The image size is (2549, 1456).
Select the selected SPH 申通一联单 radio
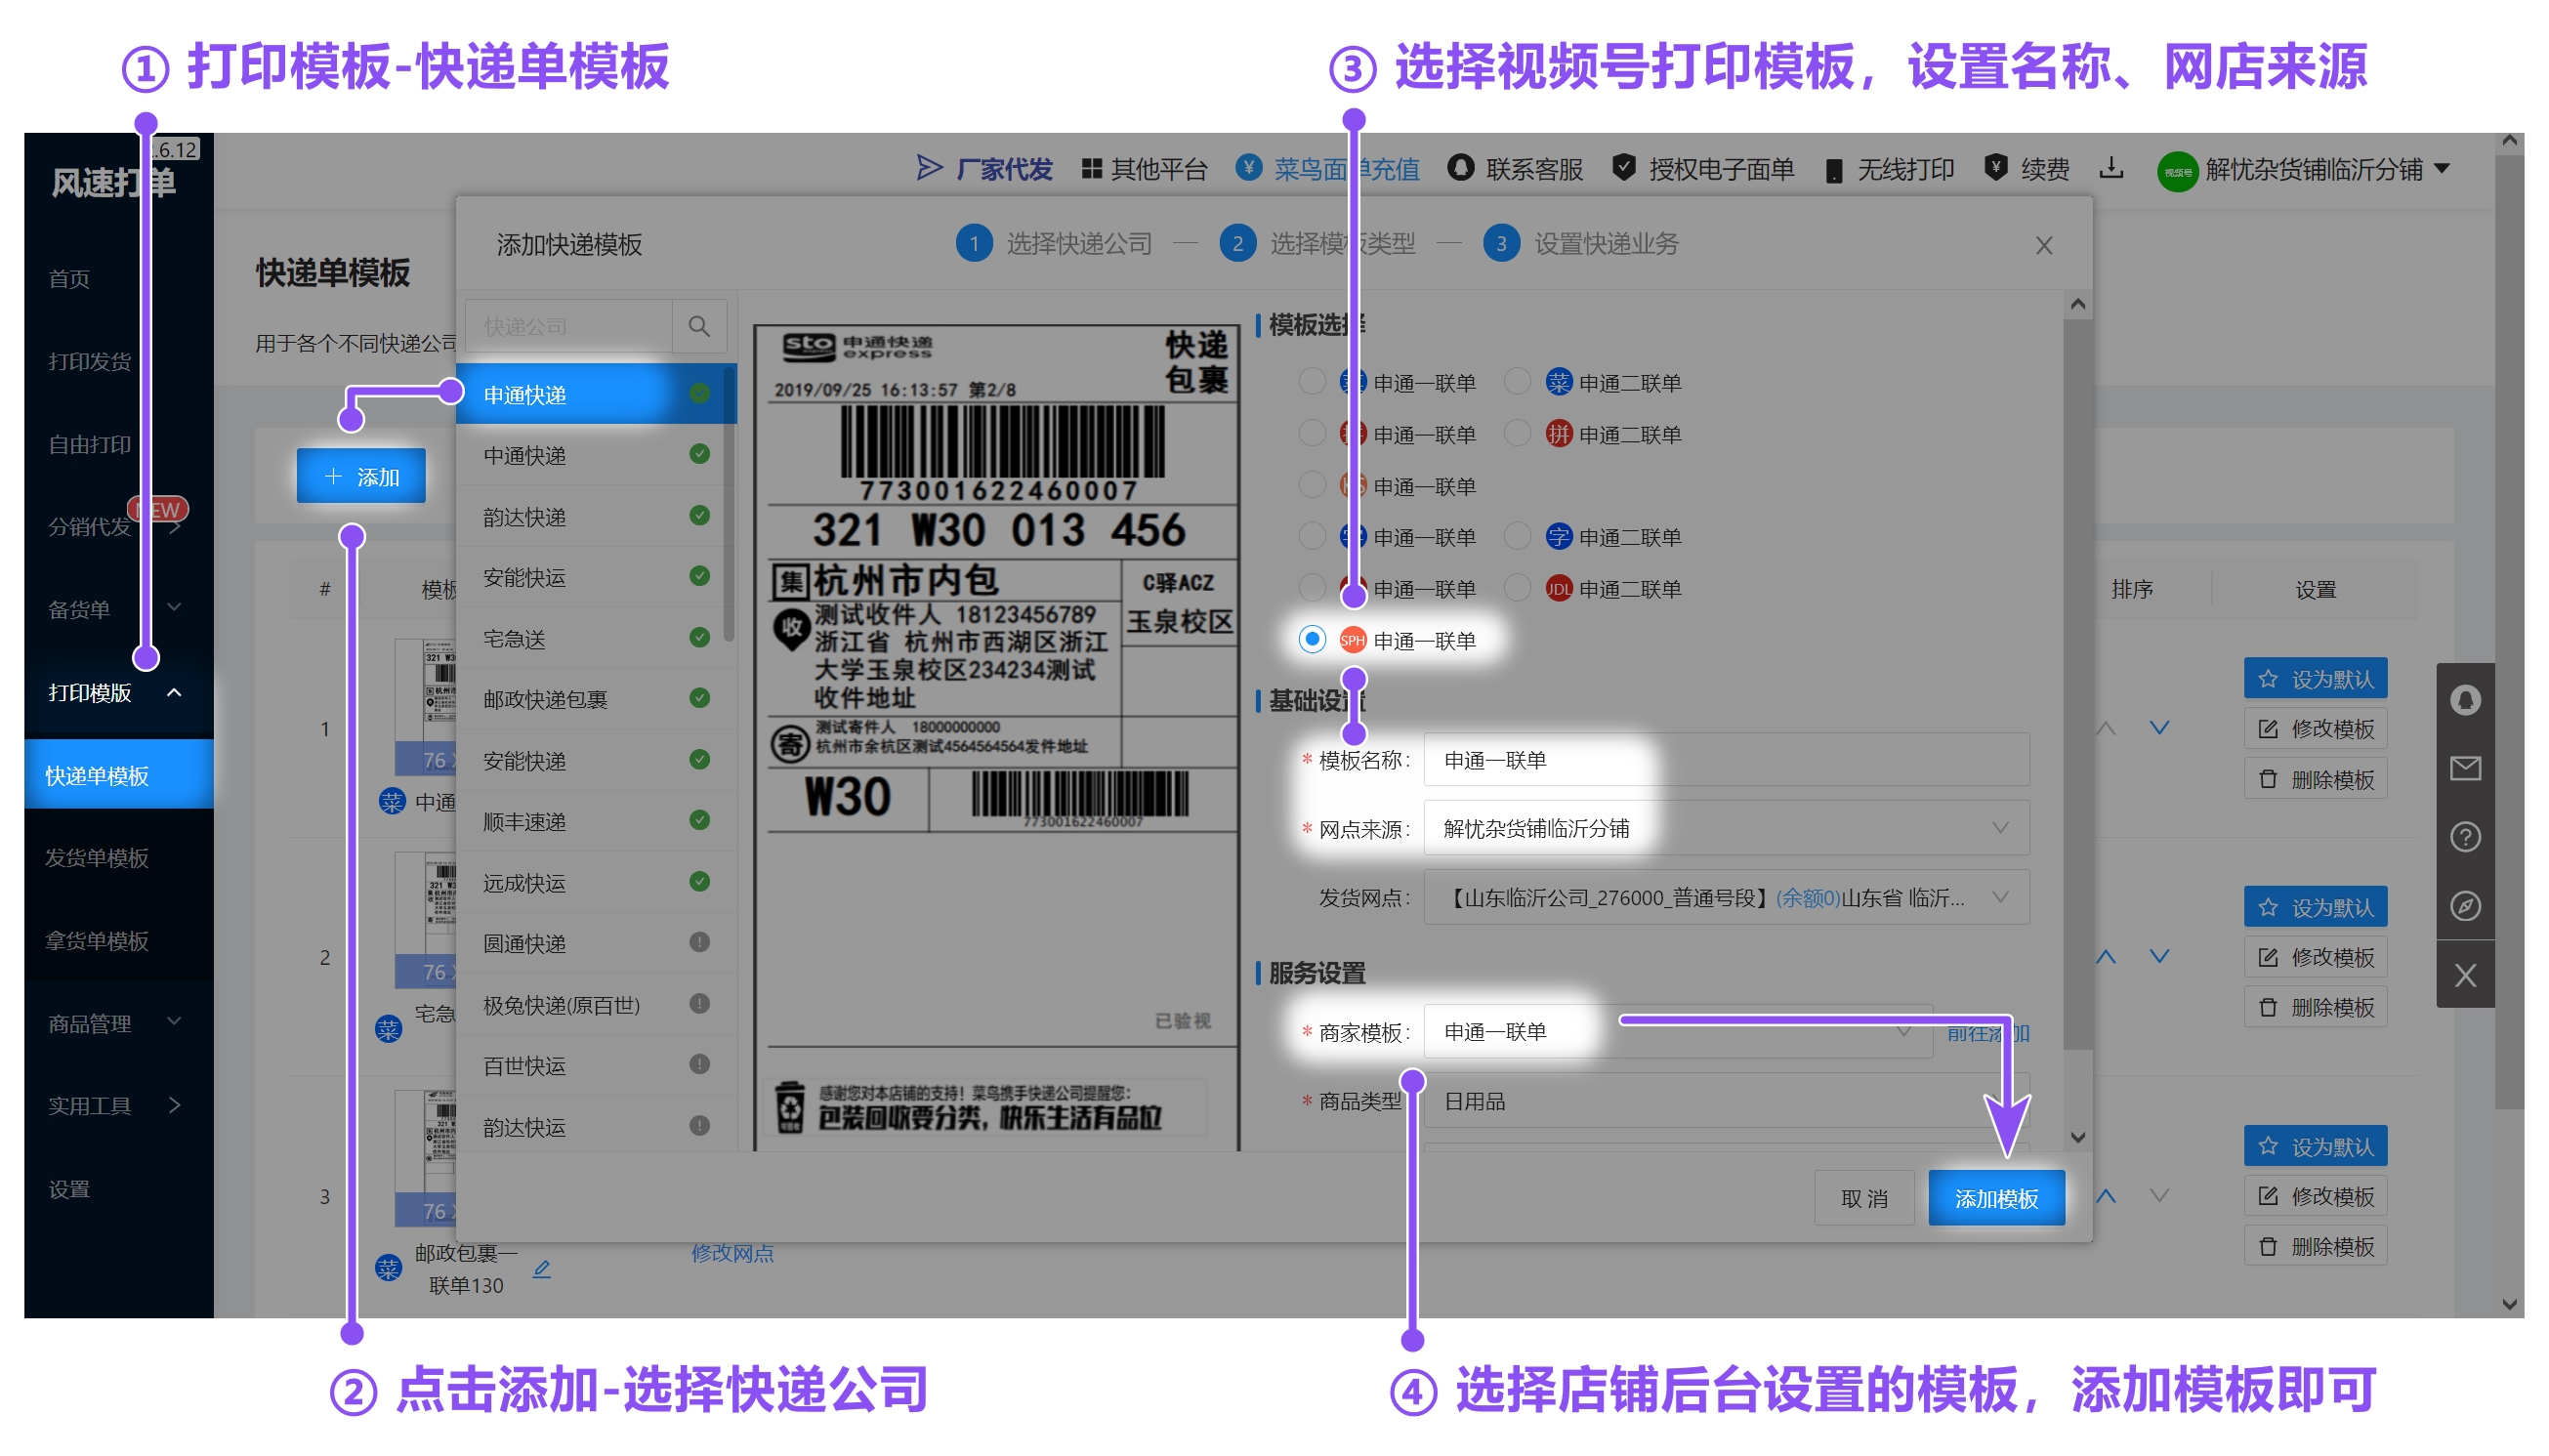click(x=1311, y=639)
